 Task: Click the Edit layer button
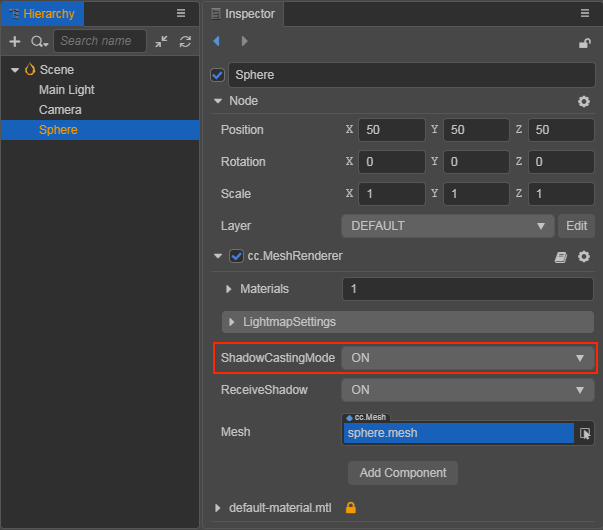576,226
